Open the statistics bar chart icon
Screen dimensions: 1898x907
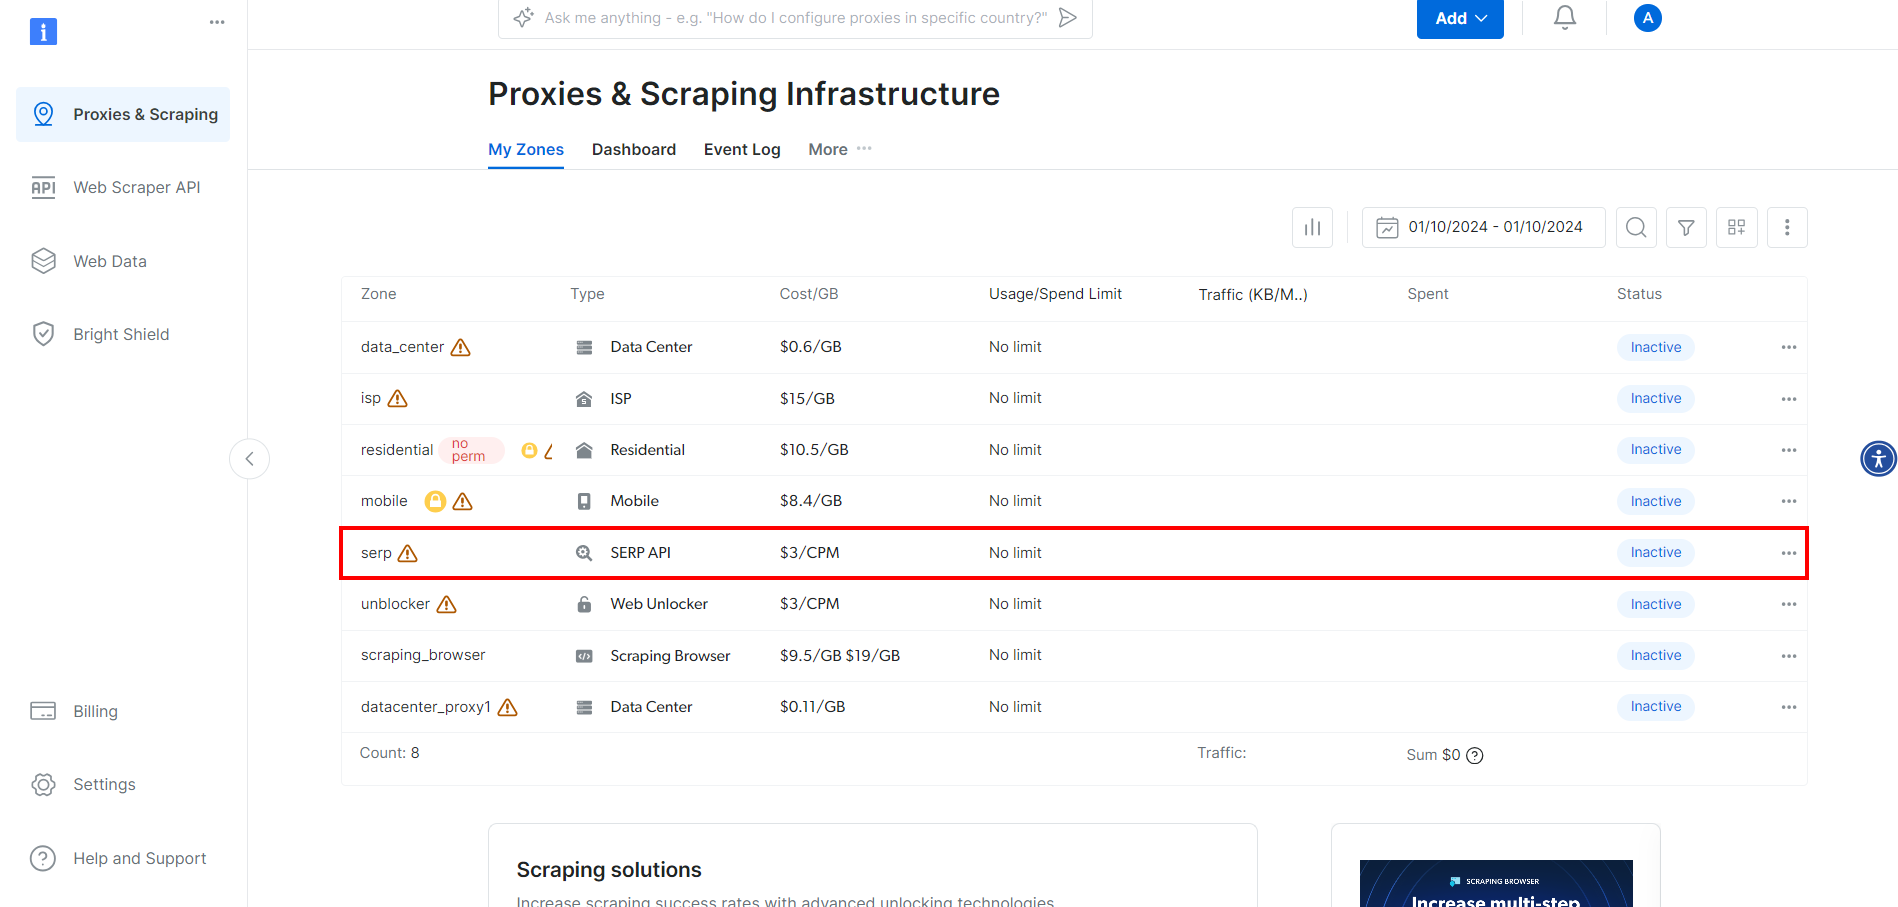pos(1312,228)
